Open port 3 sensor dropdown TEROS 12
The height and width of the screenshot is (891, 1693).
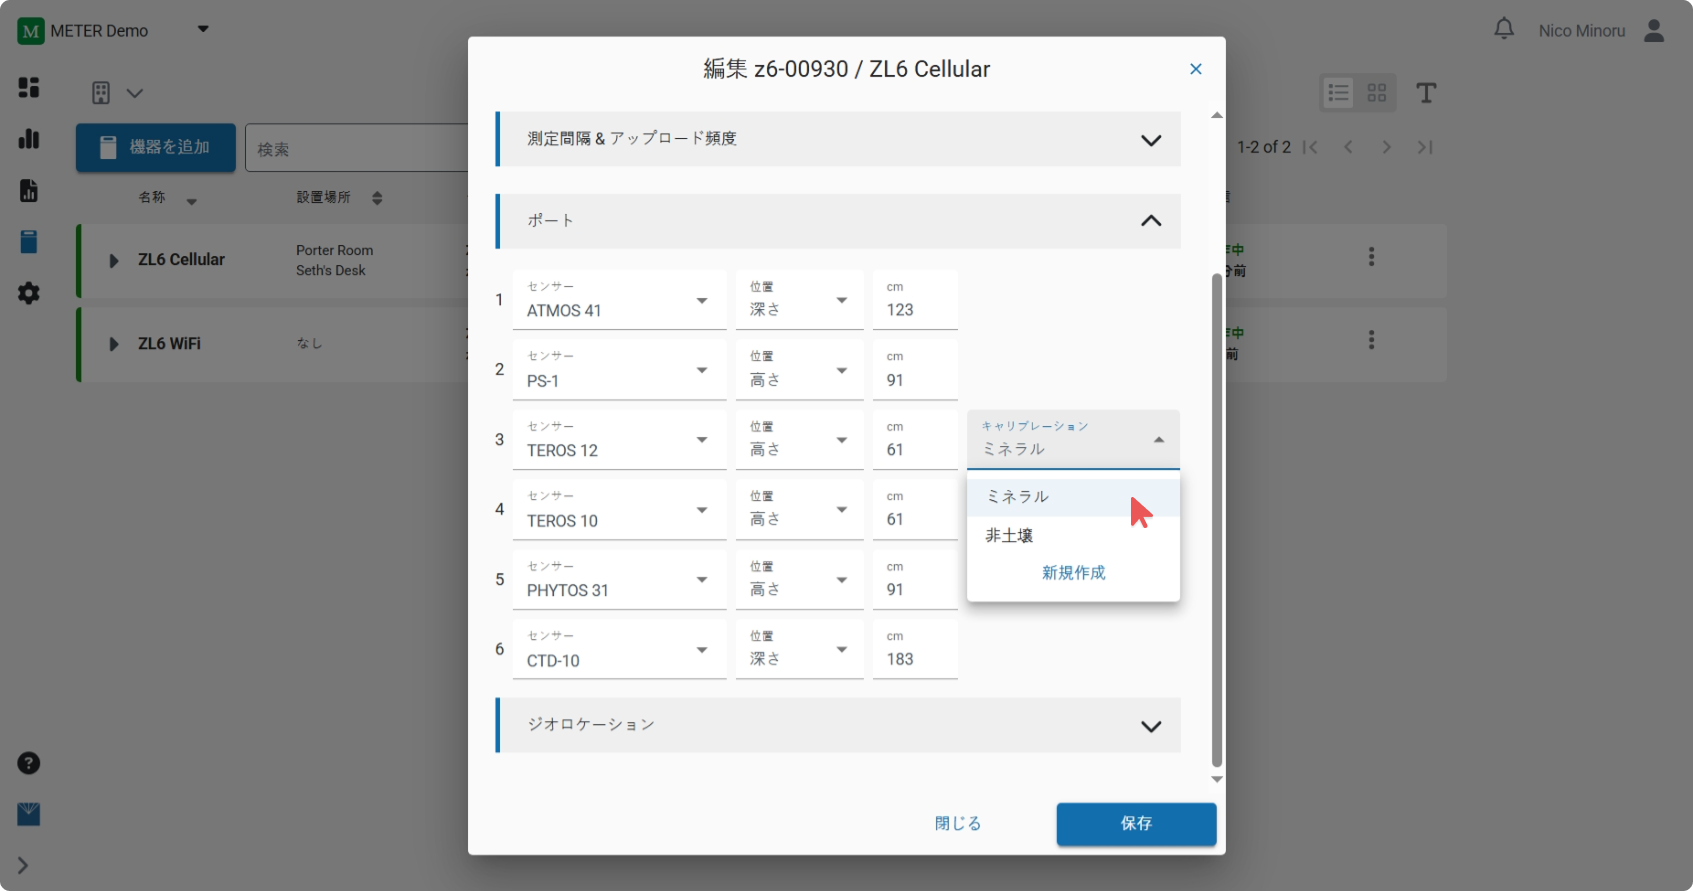tap(619, 440)
